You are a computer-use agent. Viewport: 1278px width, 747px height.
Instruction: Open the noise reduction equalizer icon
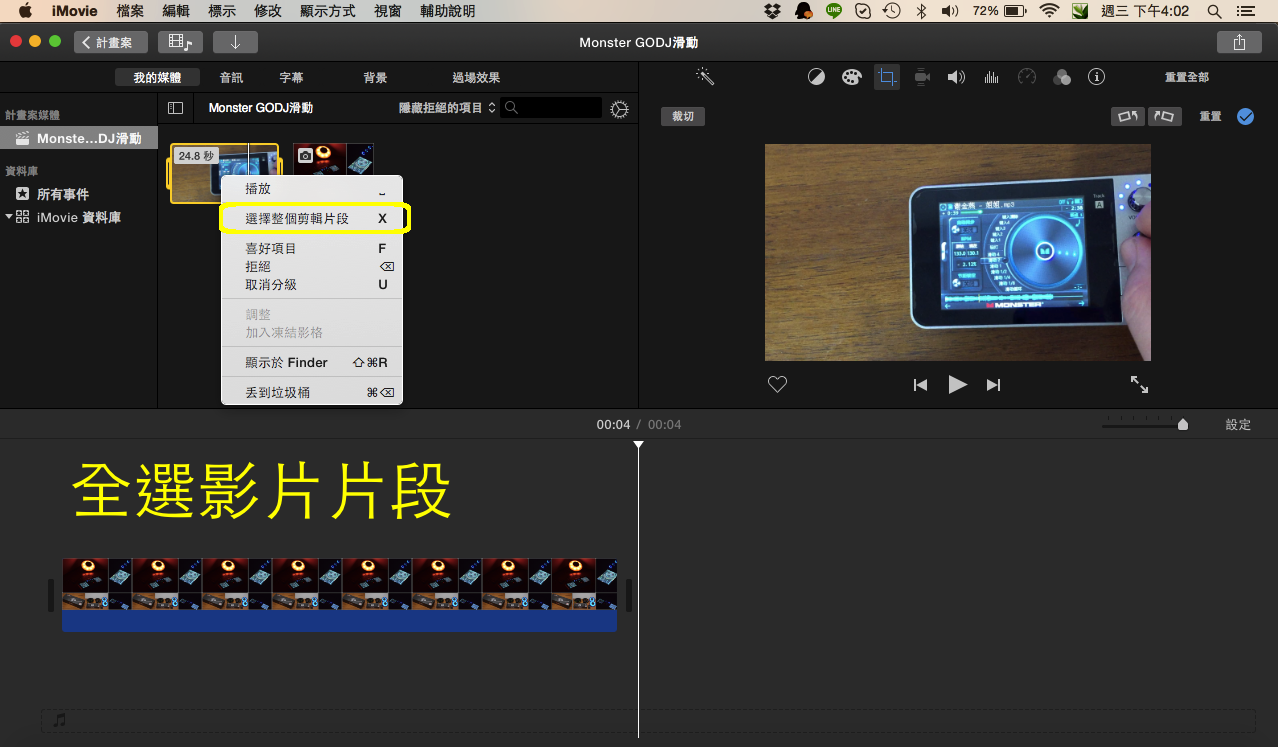(x=992, y=77)
